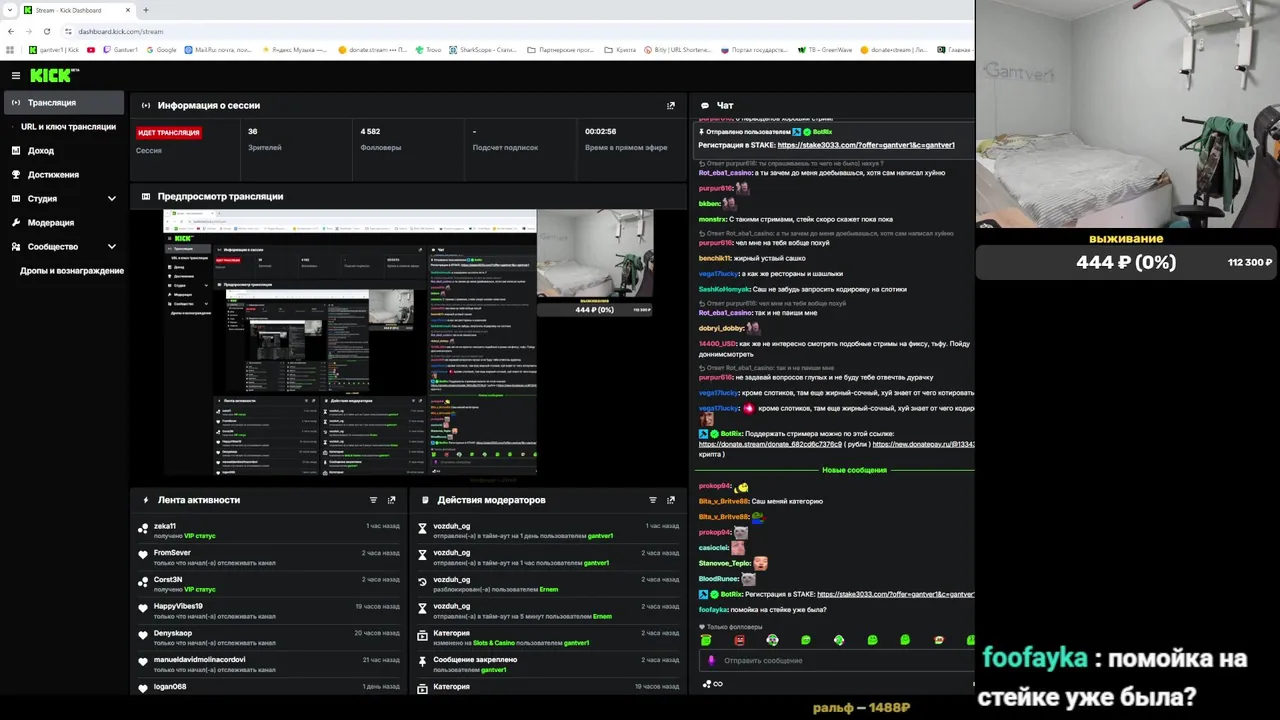Click the KICK logo
This screenshot has width=1280, height=720.
tap(54, 76)
